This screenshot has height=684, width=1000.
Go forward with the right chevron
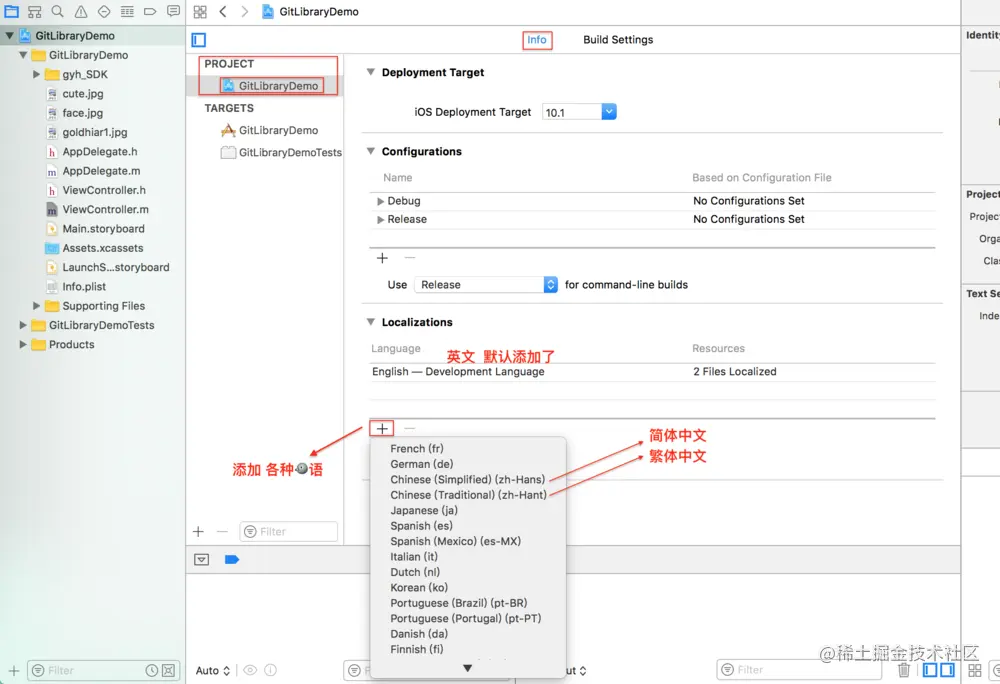pyautogui.click(x=244, y=11)
